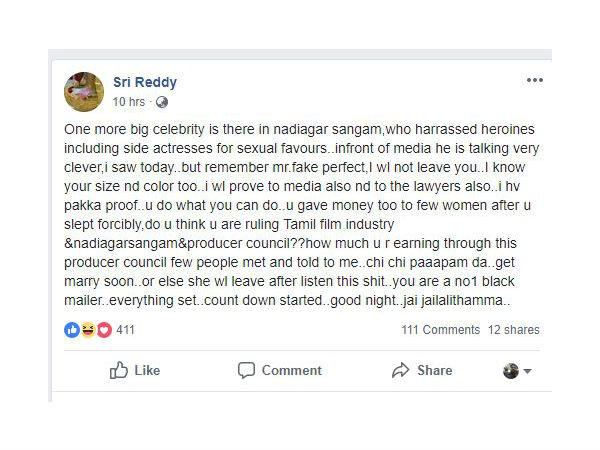Expand the profile selector dropdown arrow

pos(527,371)
